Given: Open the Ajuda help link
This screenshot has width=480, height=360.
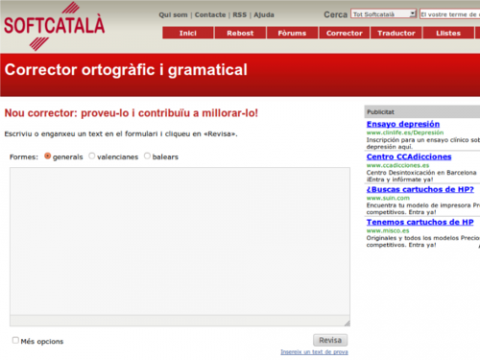Looking at the screenshot, I should click(x=264, y=15).
